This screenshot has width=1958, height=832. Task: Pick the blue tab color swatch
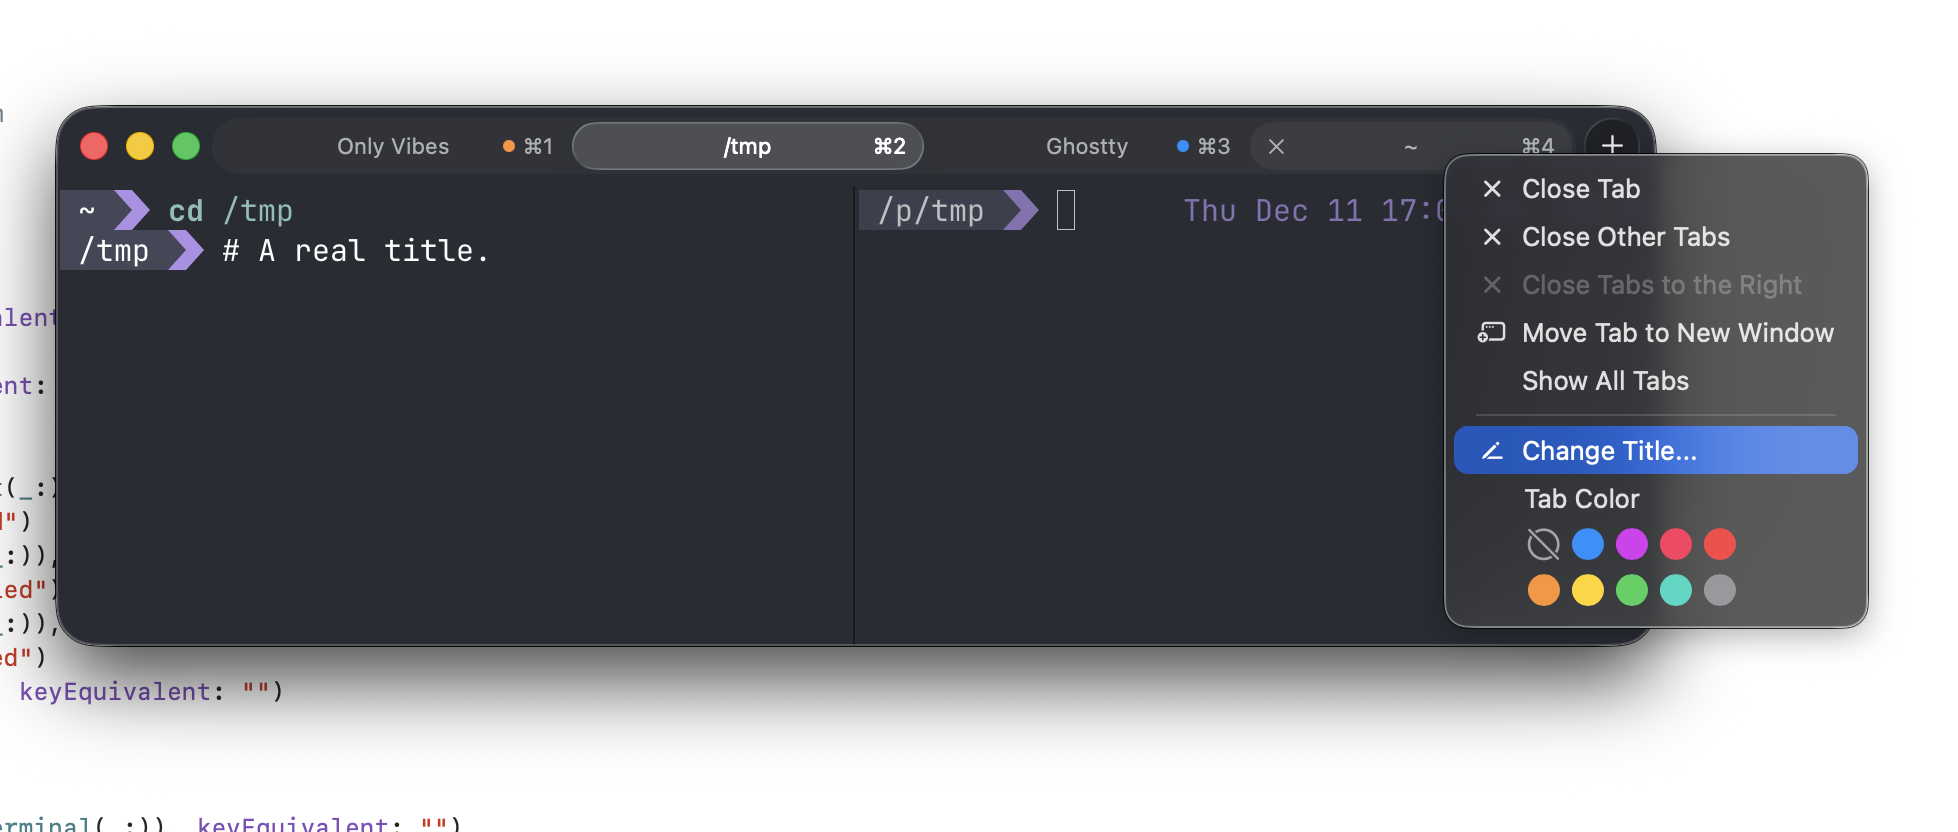tap(1587, 544)
